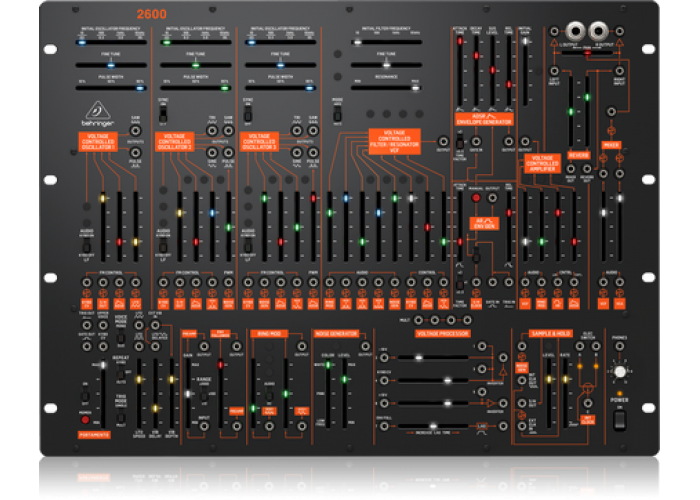Click the VCF resonance slider handle
This screenshot has height=500, width=700.
(416, 88)
